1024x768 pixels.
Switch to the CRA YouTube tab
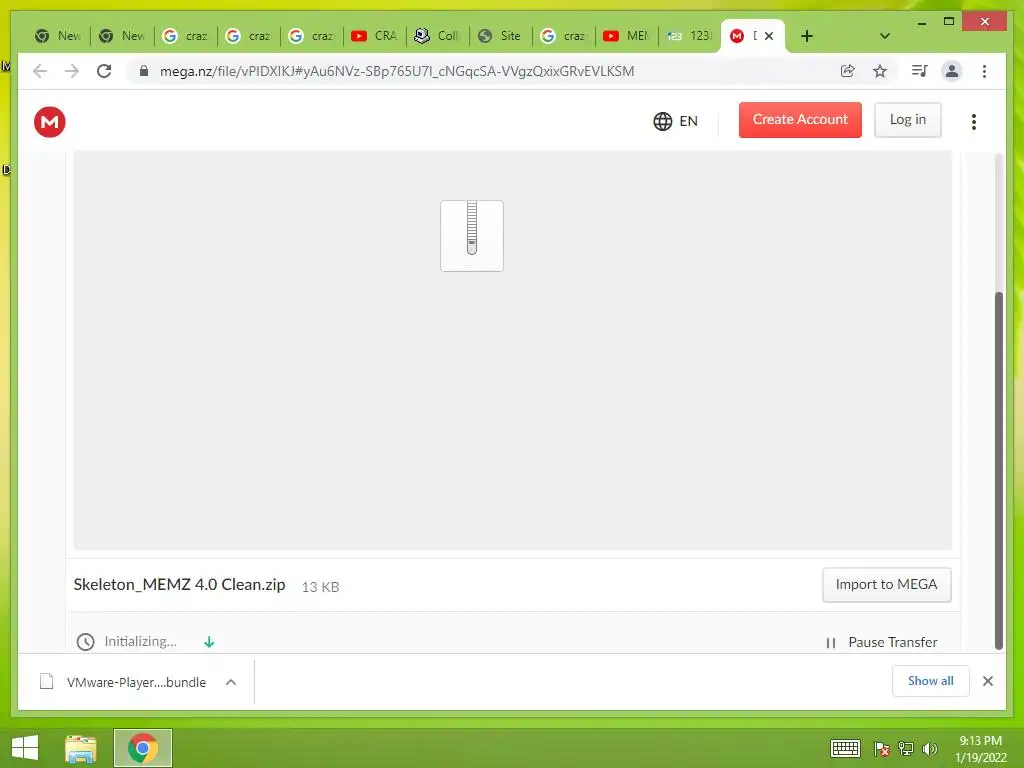374,36
